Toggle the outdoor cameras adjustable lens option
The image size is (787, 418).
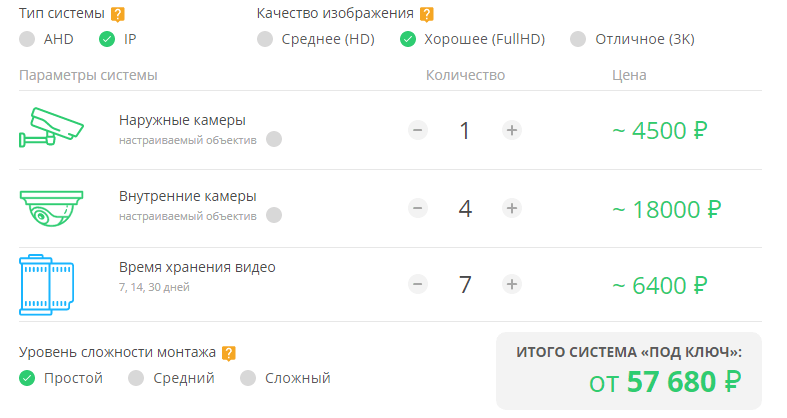pyautogui.click(x=274, y=139)
